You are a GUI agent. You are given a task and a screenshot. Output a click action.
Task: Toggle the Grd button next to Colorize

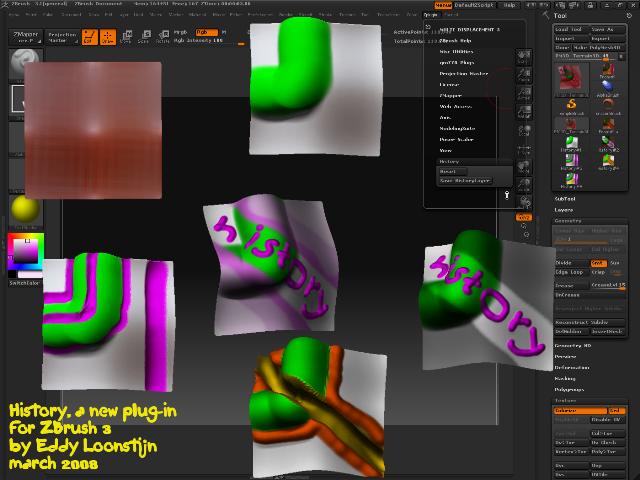(616, 411)
